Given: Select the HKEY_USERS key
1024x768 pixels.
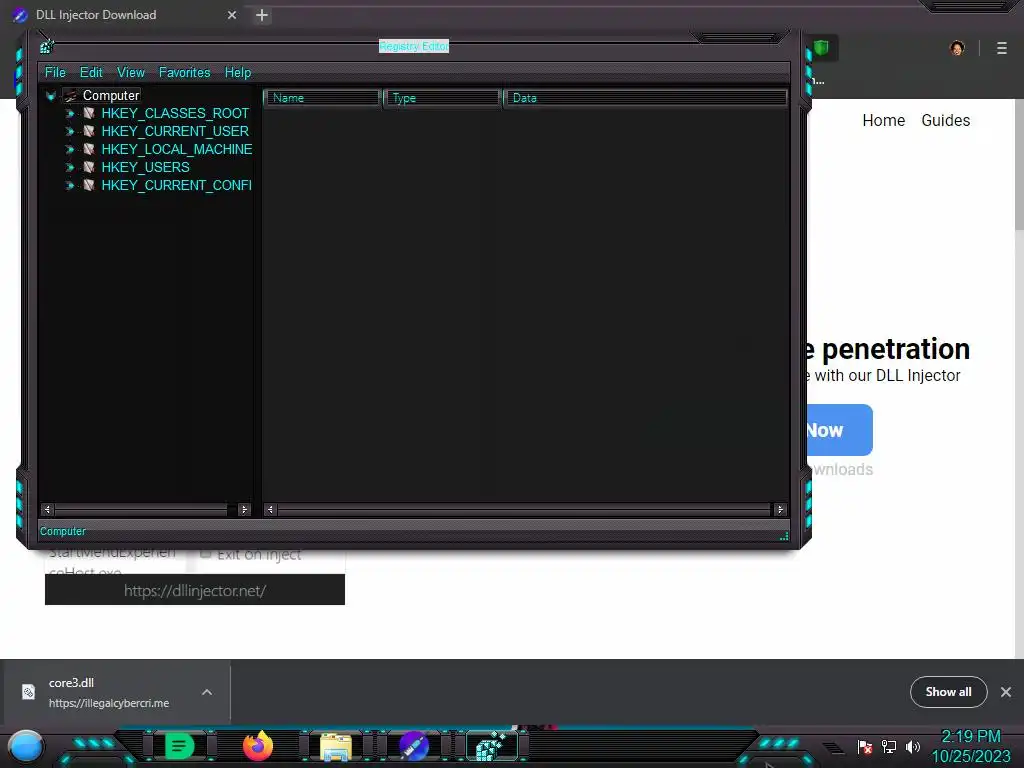Looking at the screenshot, I should 145,167.
